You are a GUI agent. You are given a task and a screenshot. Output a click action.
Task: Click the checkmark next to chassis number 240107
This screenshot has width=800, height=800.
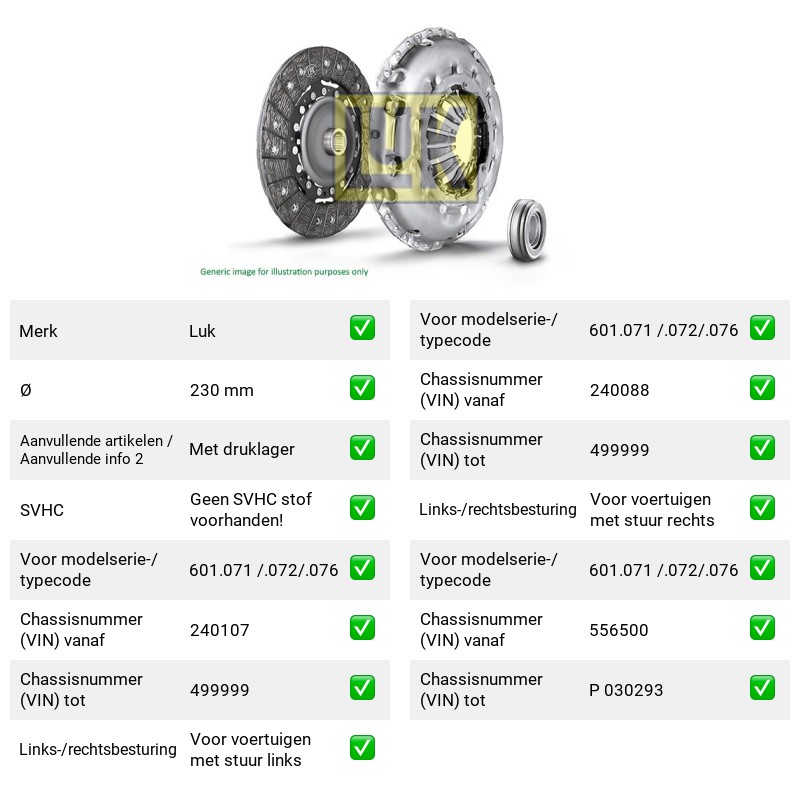coord(362,628)
